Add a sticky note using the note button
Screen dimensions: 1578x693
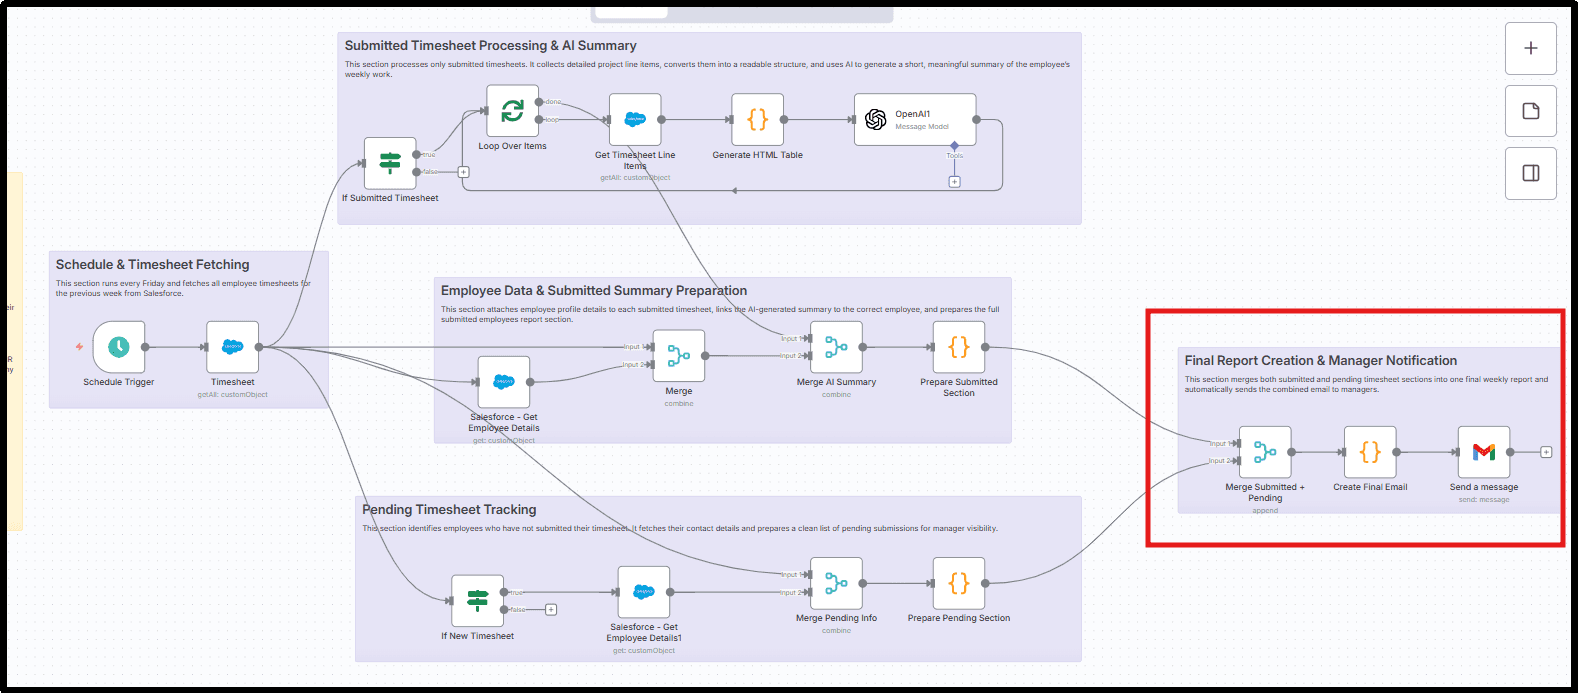click(x=1530, y=111)
